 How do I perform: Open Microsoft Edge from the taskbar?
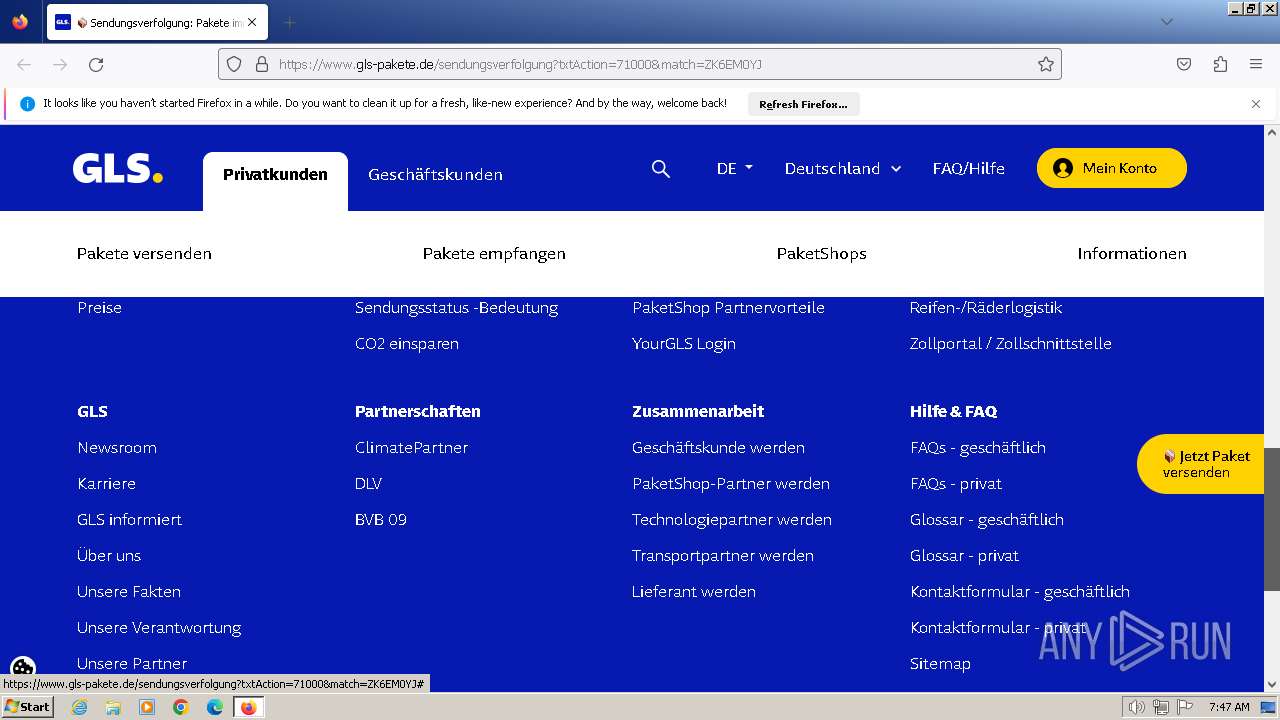pyautogui.click(x=215, y=707)
